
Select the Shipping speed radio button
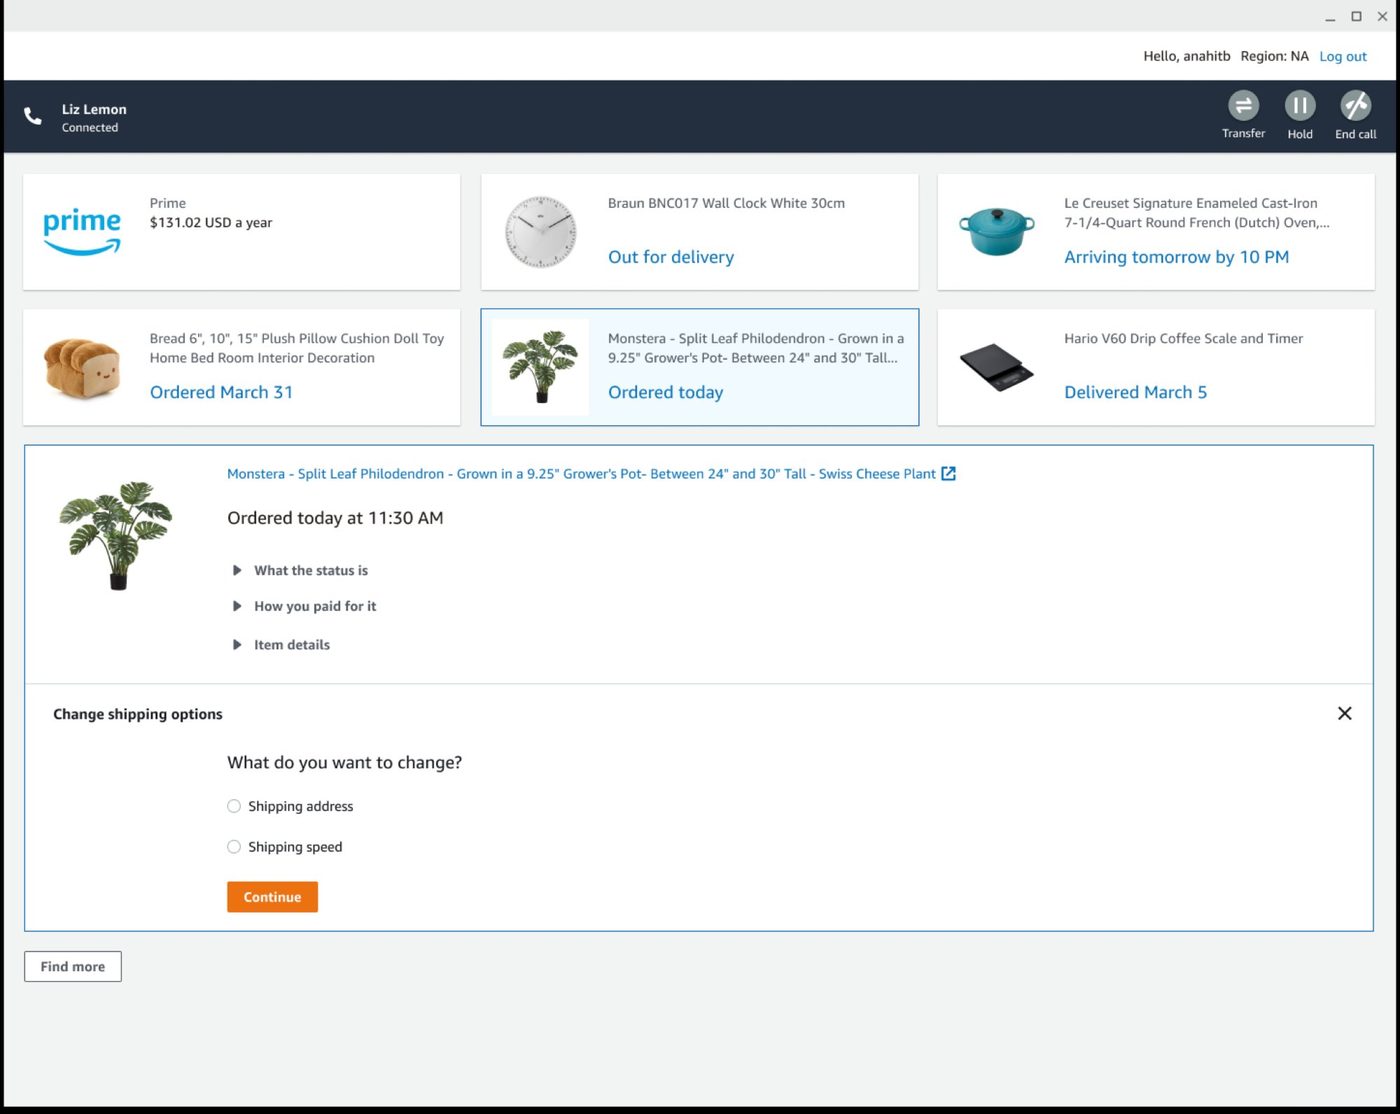pyautogui.click(x=234, y=847)
